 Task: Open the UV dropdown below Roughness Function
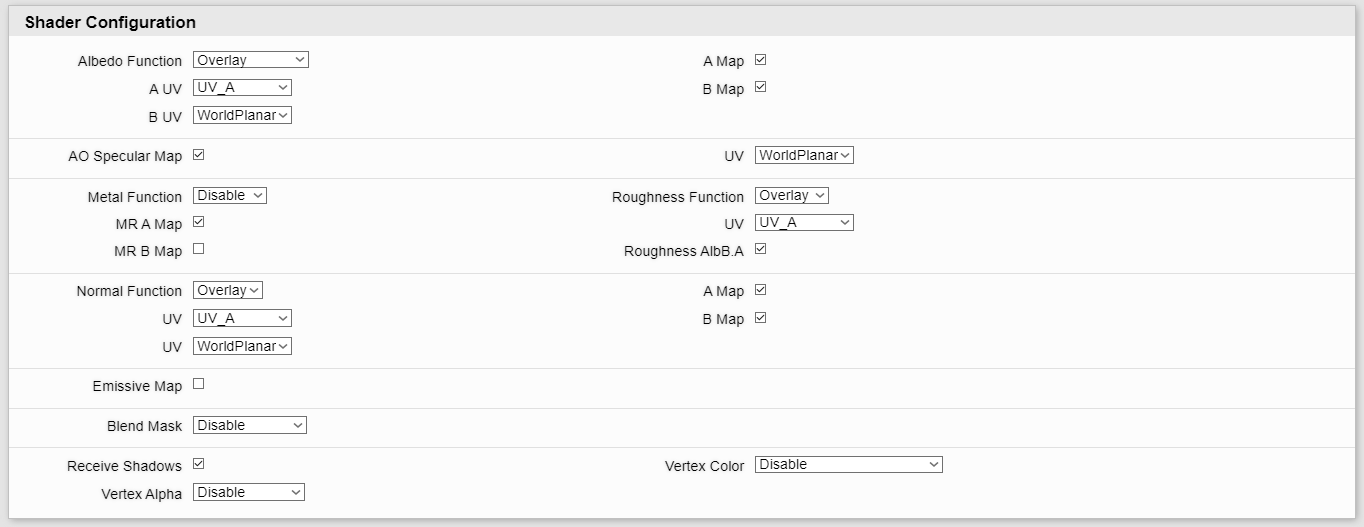coord(804,223)
